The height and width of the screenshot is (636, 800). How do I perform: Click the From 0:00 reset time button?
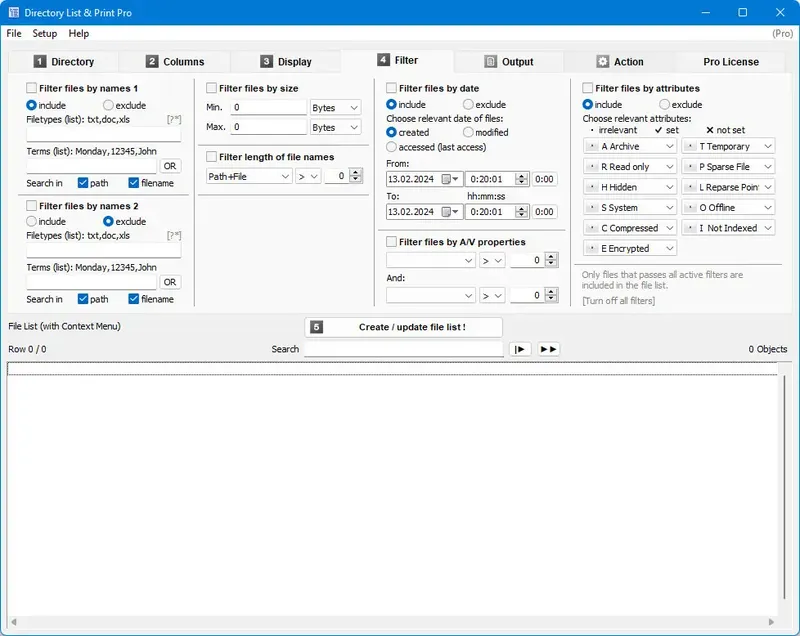pyautogui.click(x=544, y=179)
